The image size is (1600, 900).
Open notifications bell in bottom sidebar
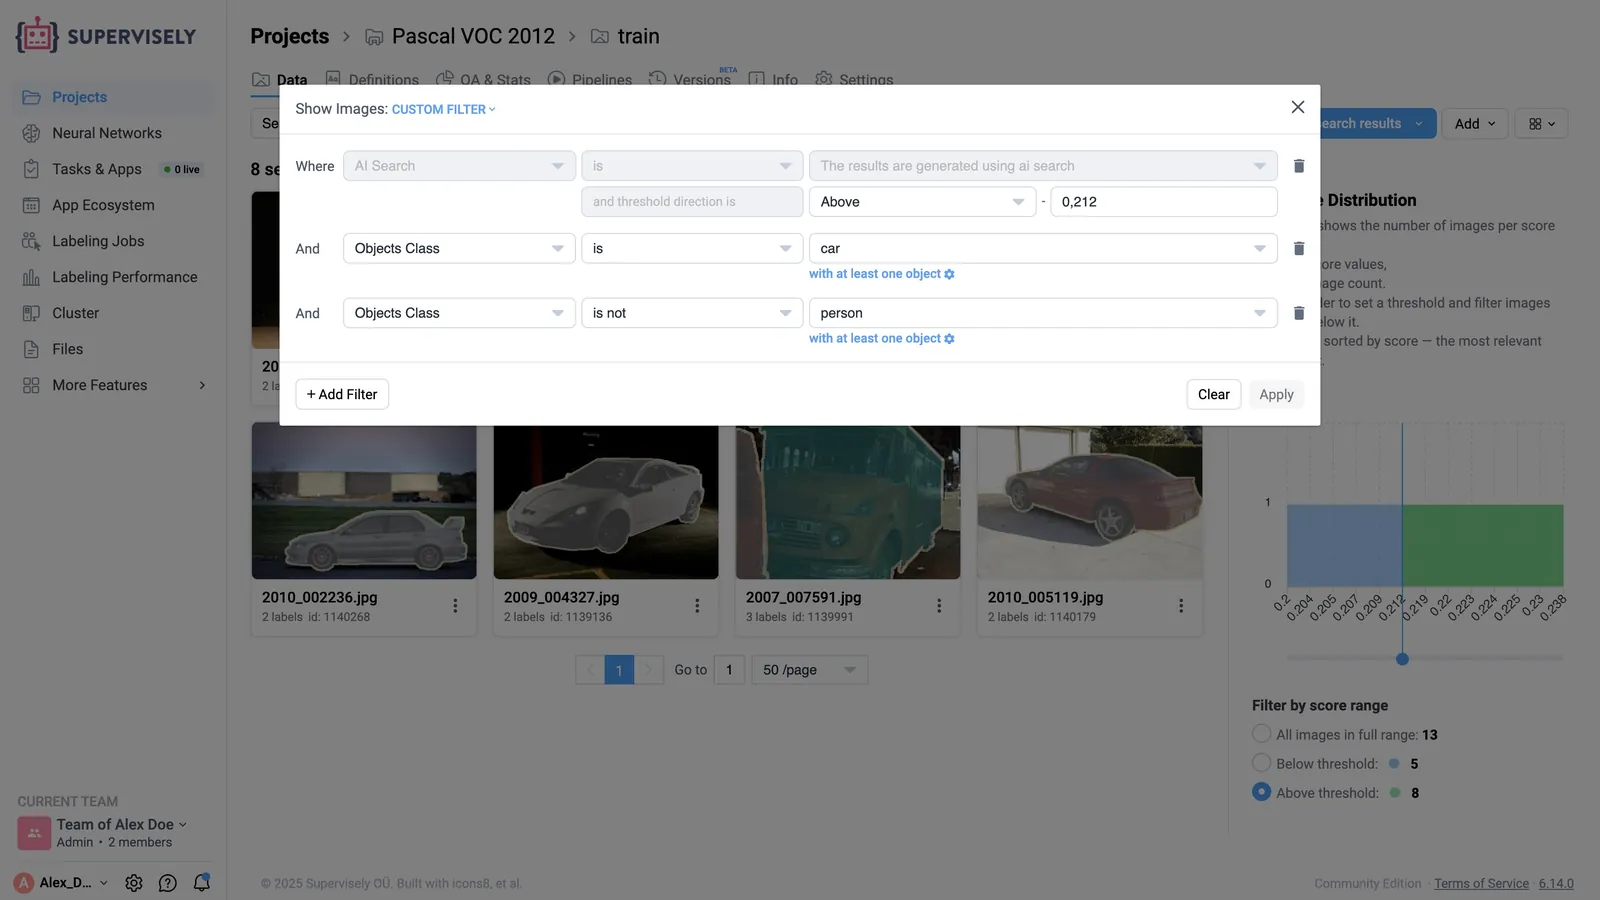[202, 882]
